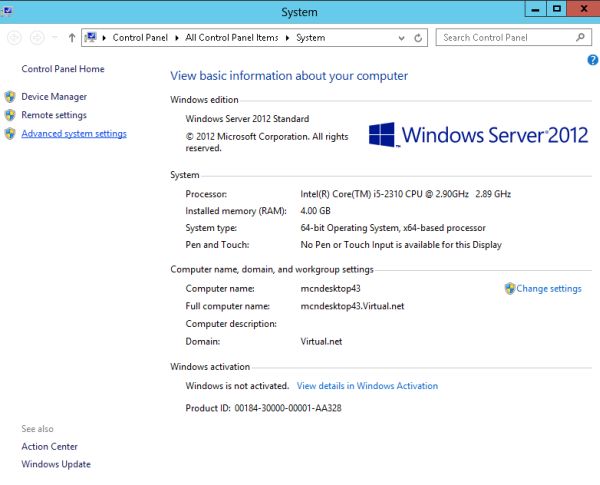Select System in the breadcrumb path

[311, 38]
